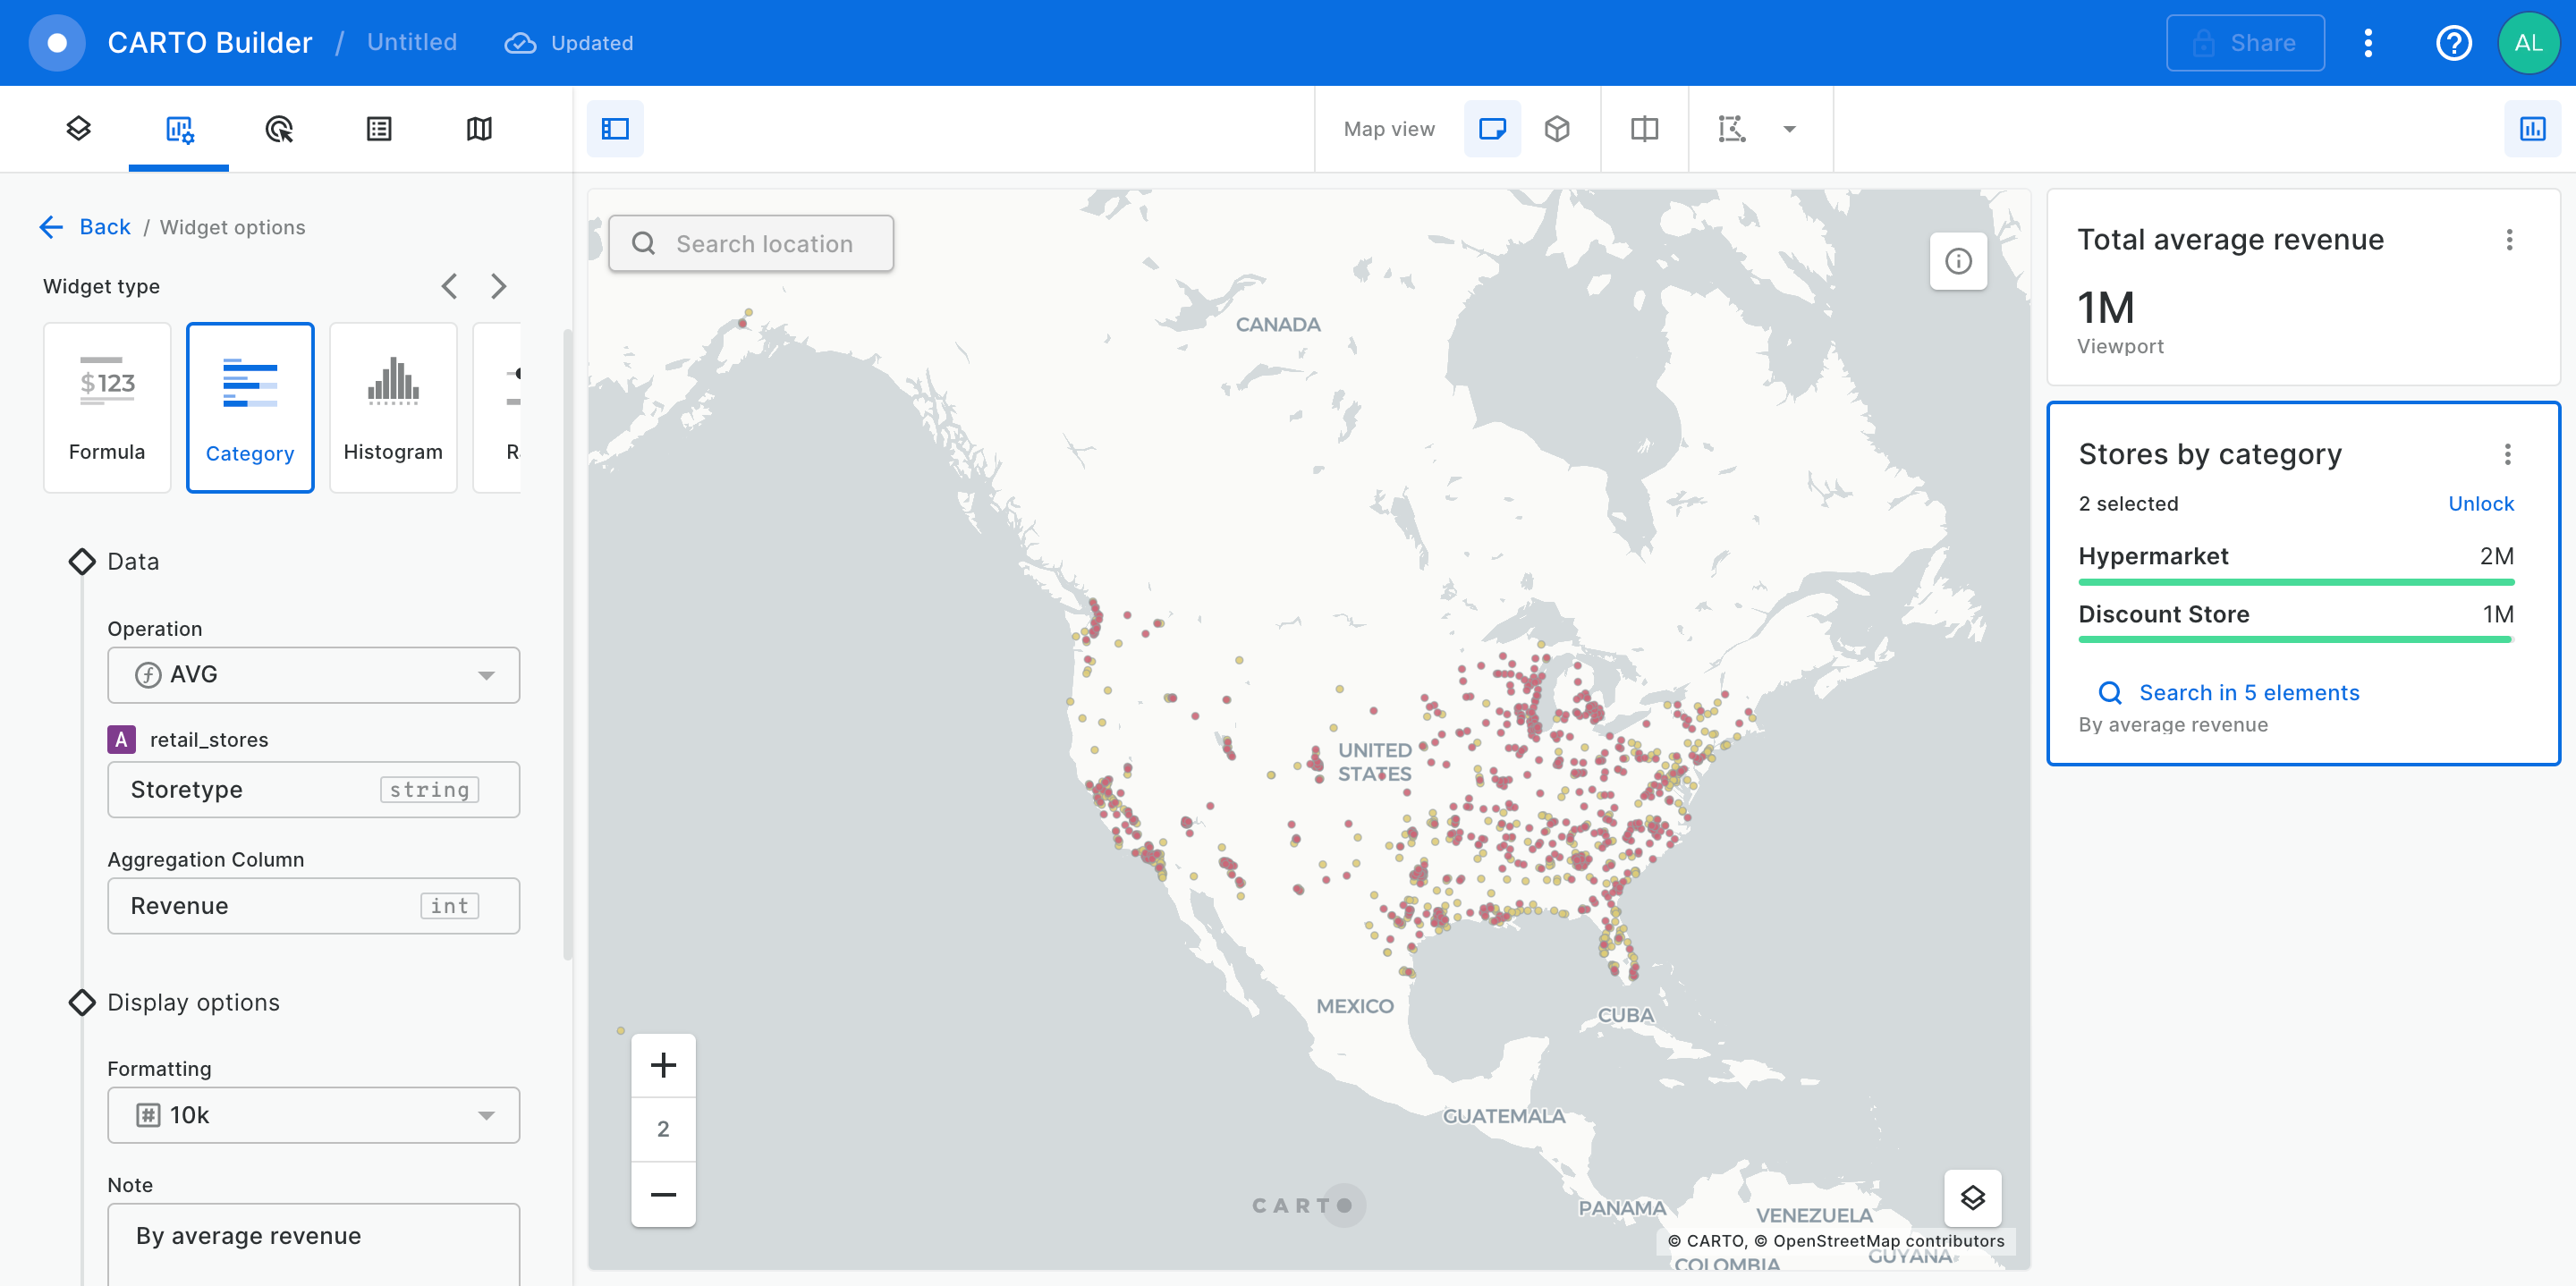Toggle split dual map view
This screenshot has width=2576, height=1286.
[1644, 128]
